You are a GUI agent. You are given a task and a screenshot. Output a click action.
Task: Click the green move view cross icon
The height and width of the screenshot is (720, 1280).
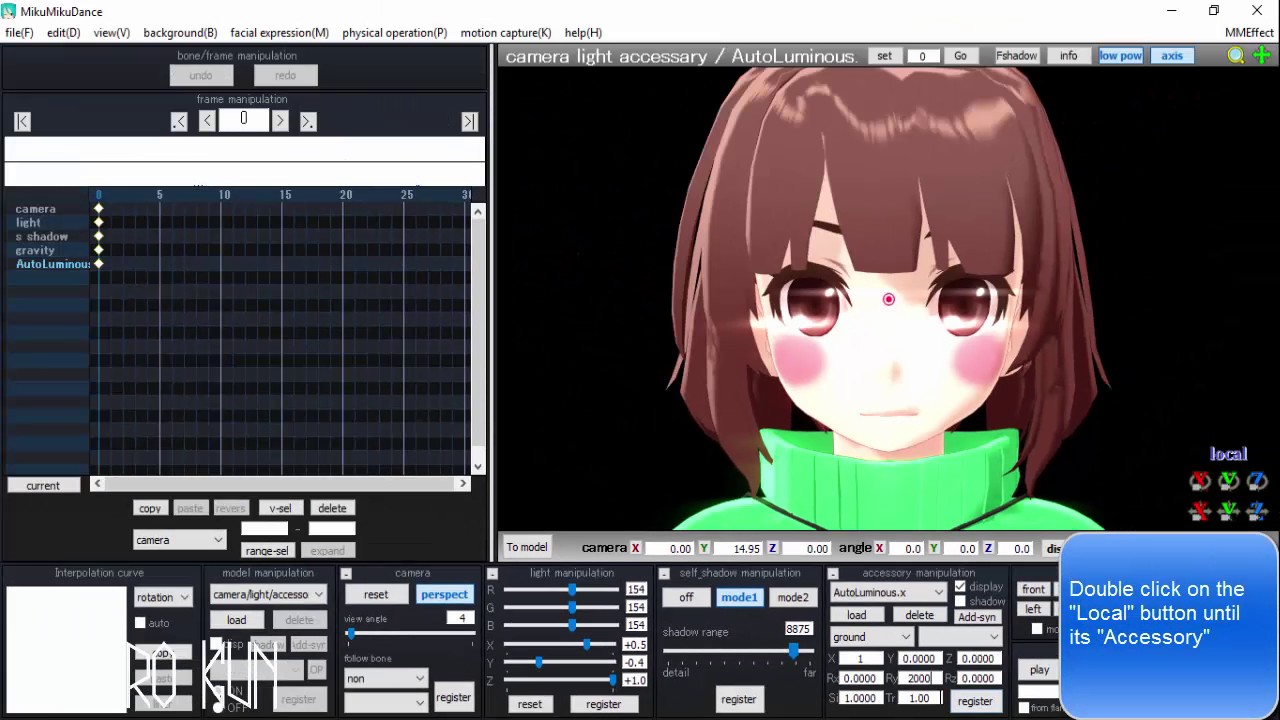click(1262, 56)
